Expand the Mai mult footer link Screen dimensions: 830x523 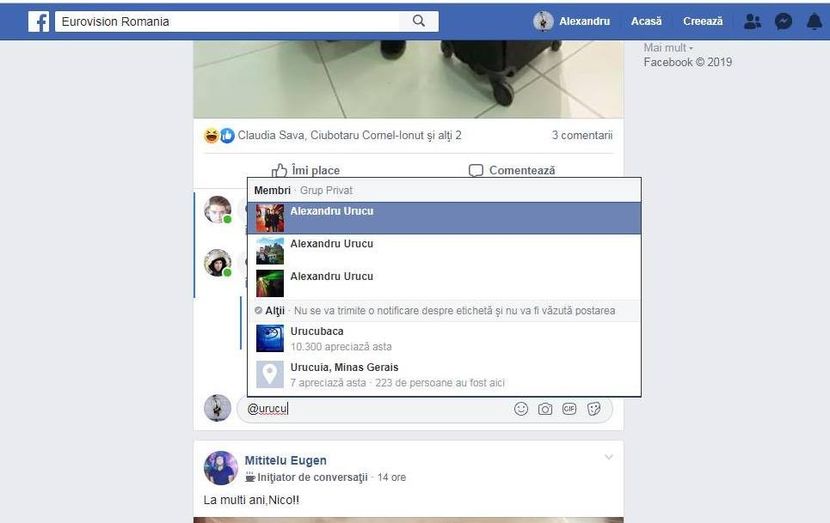pos(667,47)
